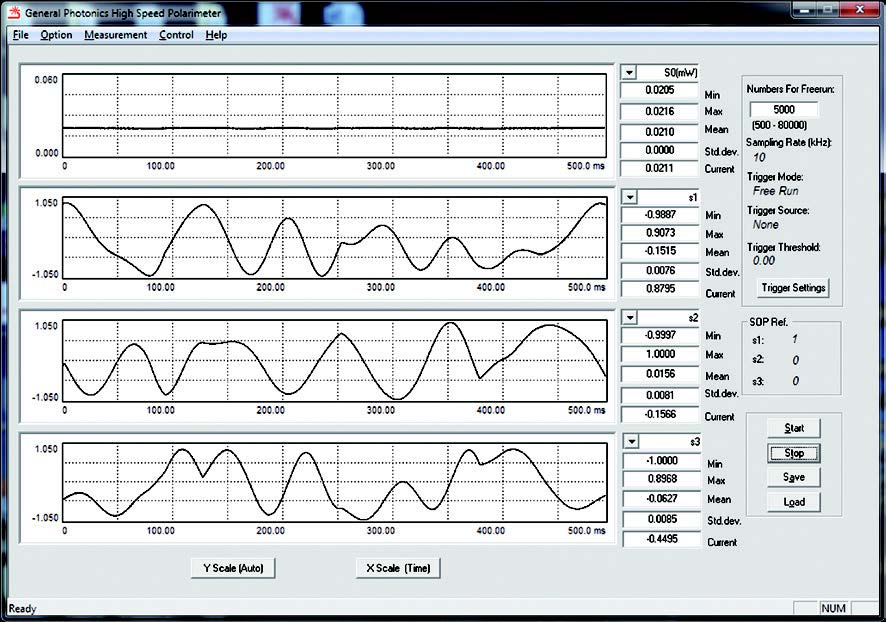This screenshot has width=886, height=622.
Task: Click the Numbers For Freerun input field
Action: point(784,110)
